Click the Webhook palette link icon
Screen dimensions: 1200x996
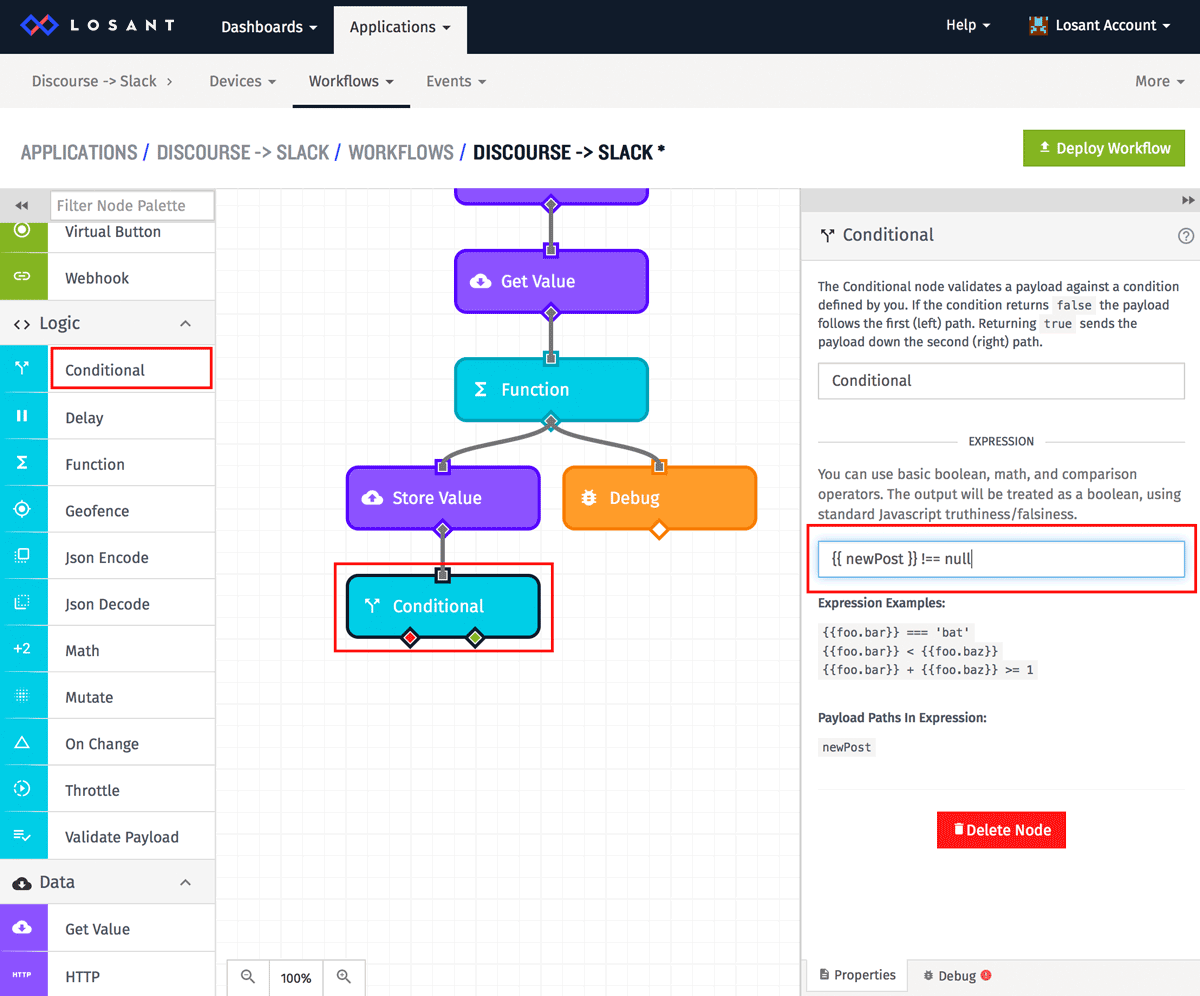coord(23,277)
